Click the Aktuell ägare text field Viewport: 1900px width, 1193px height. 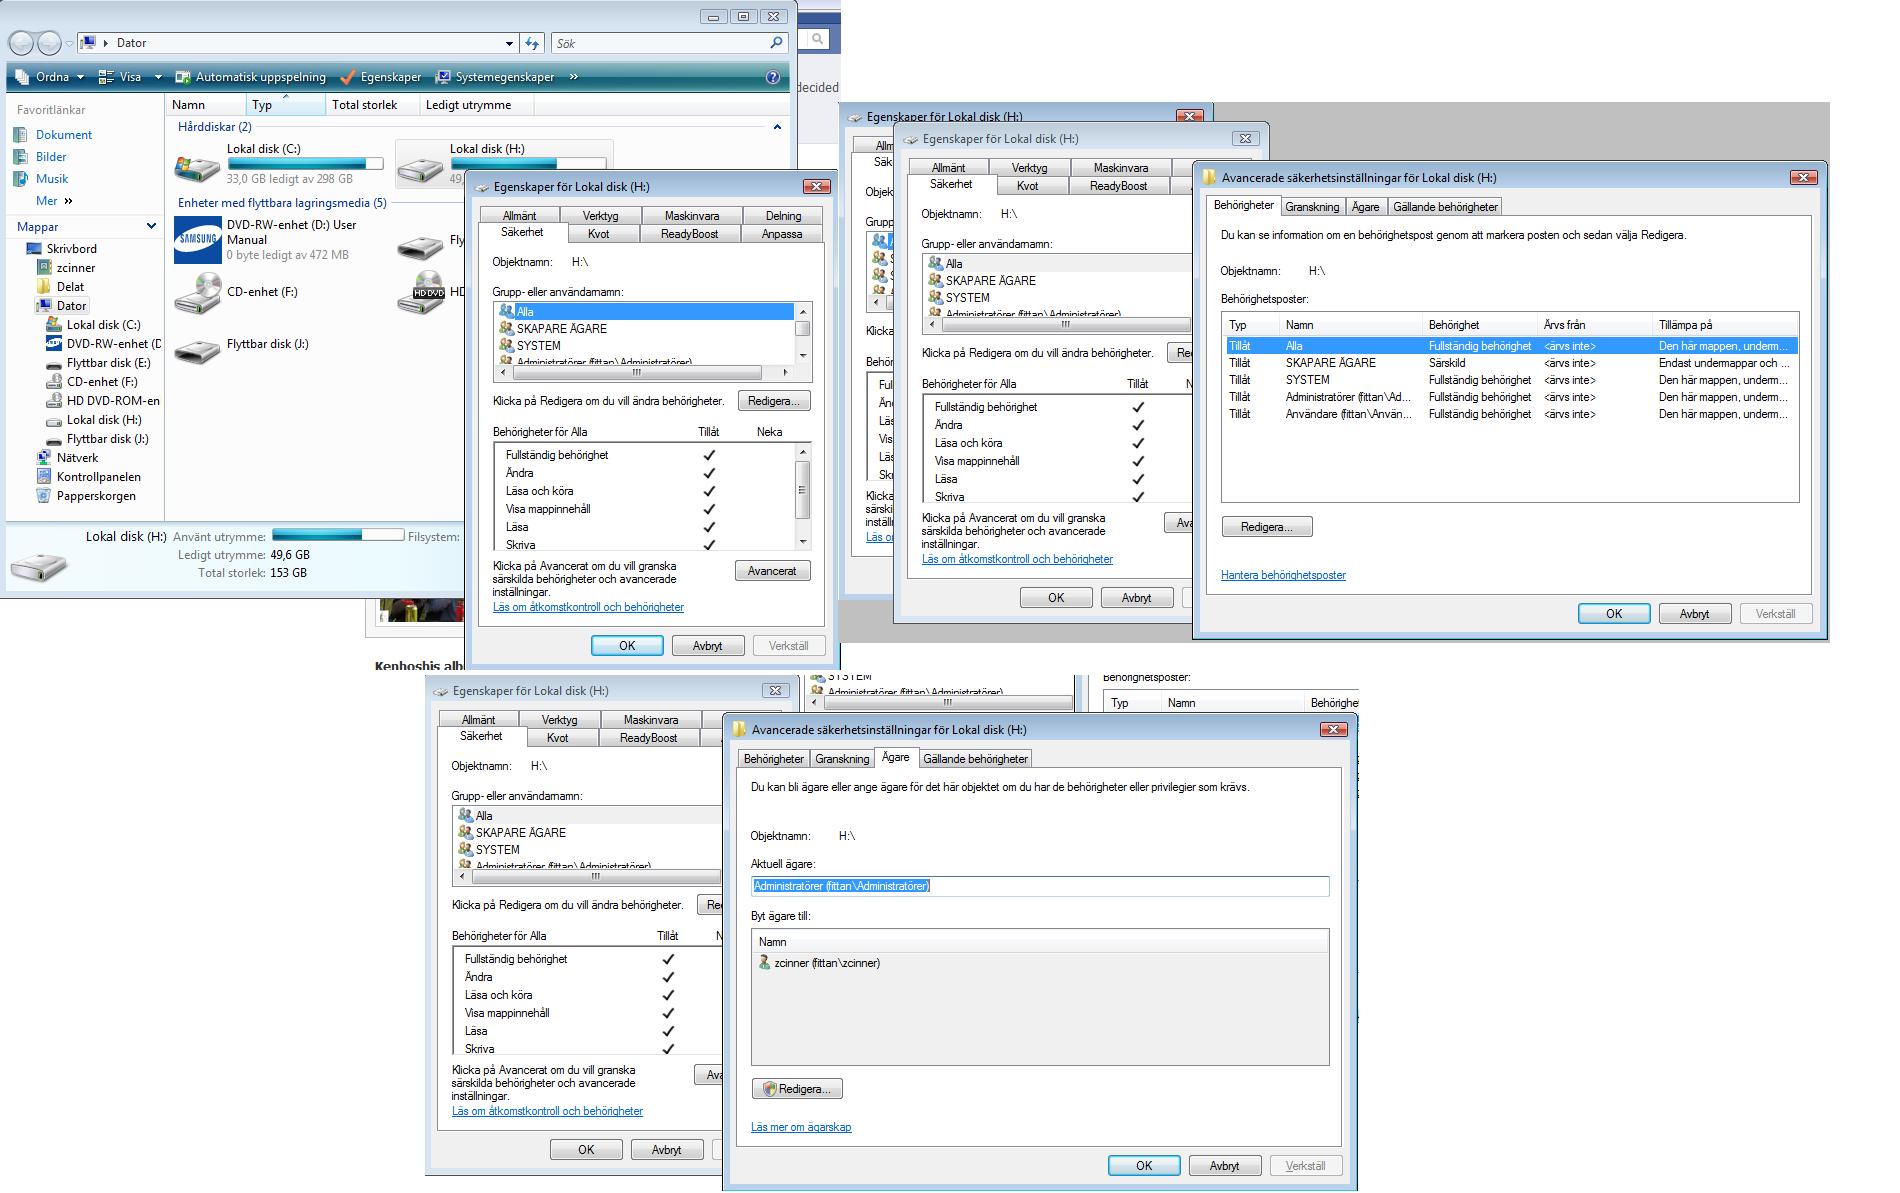(x=1040, y=886)
